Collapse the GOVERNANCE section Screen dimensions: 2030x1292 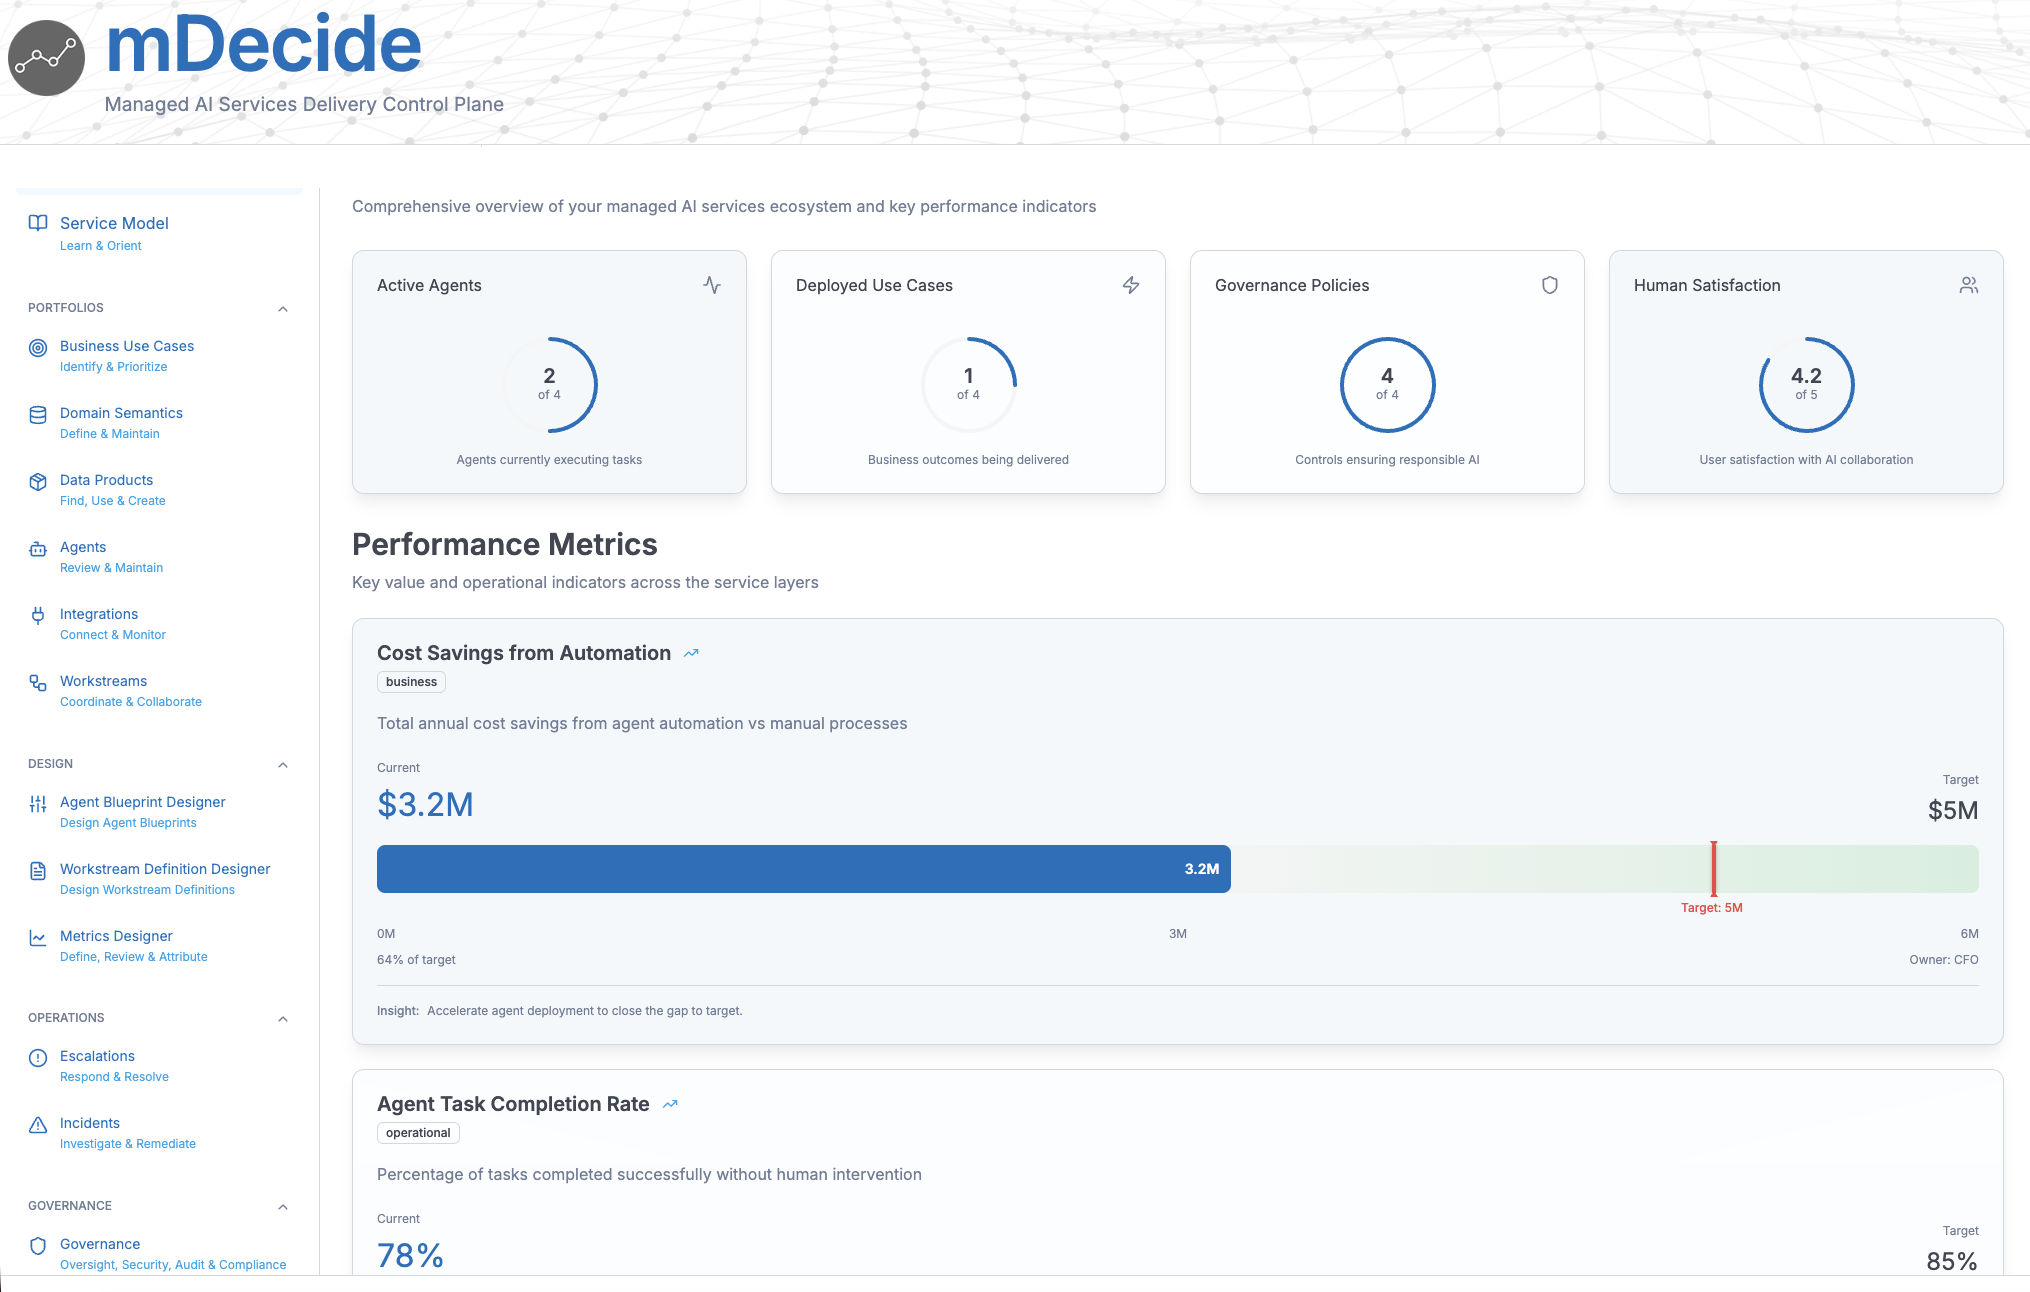click(284, 1207)
